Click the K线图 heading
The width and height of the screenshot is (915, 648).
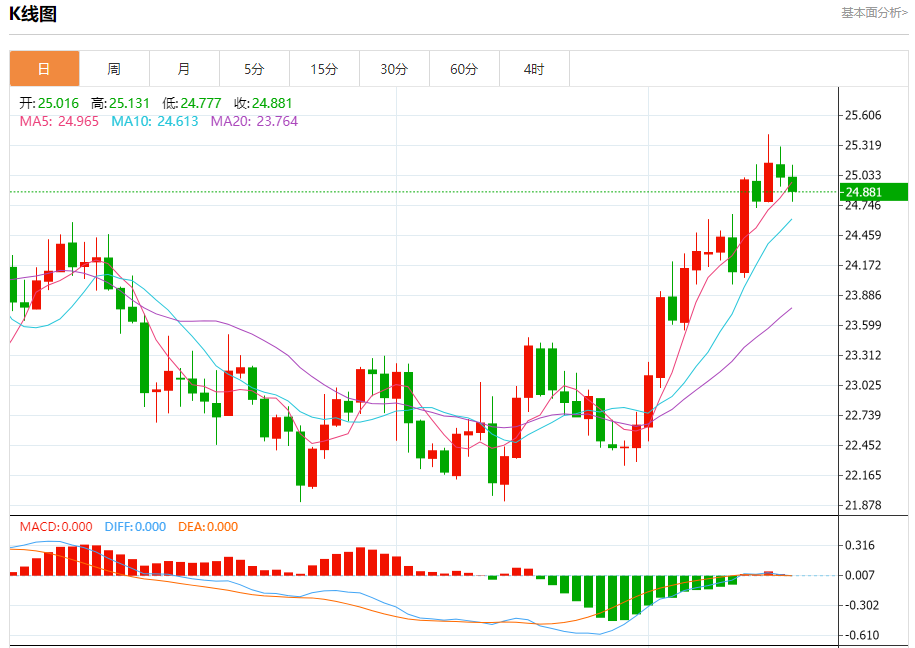[x=33, y=13]
